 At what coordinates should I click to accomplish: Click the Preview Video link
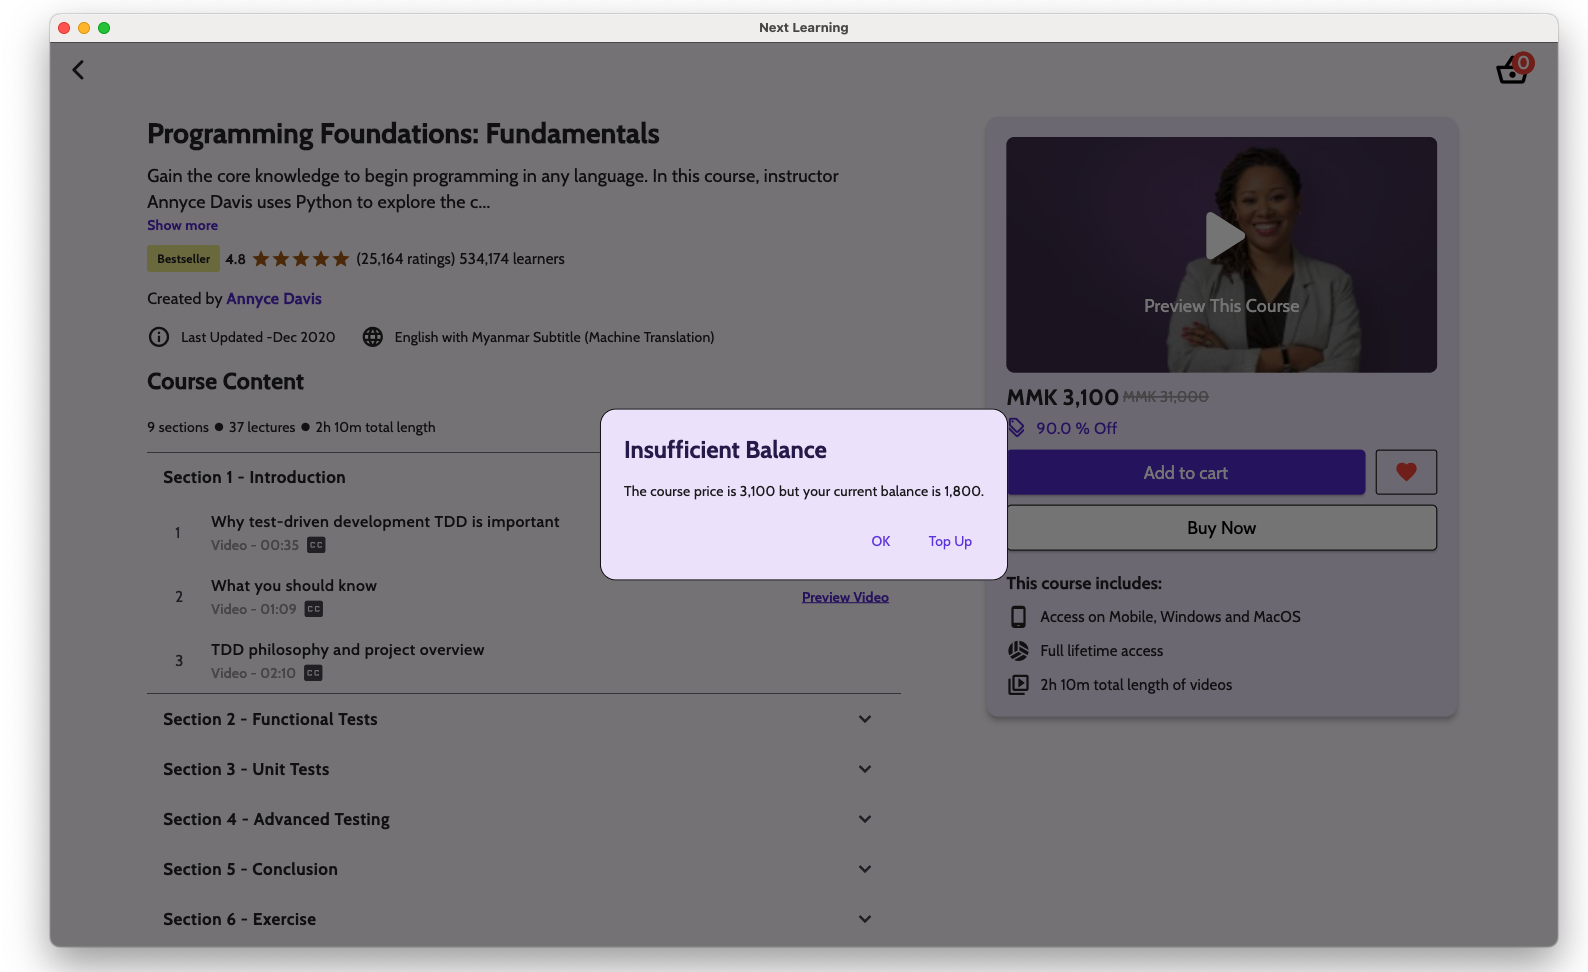coord(845,597)
